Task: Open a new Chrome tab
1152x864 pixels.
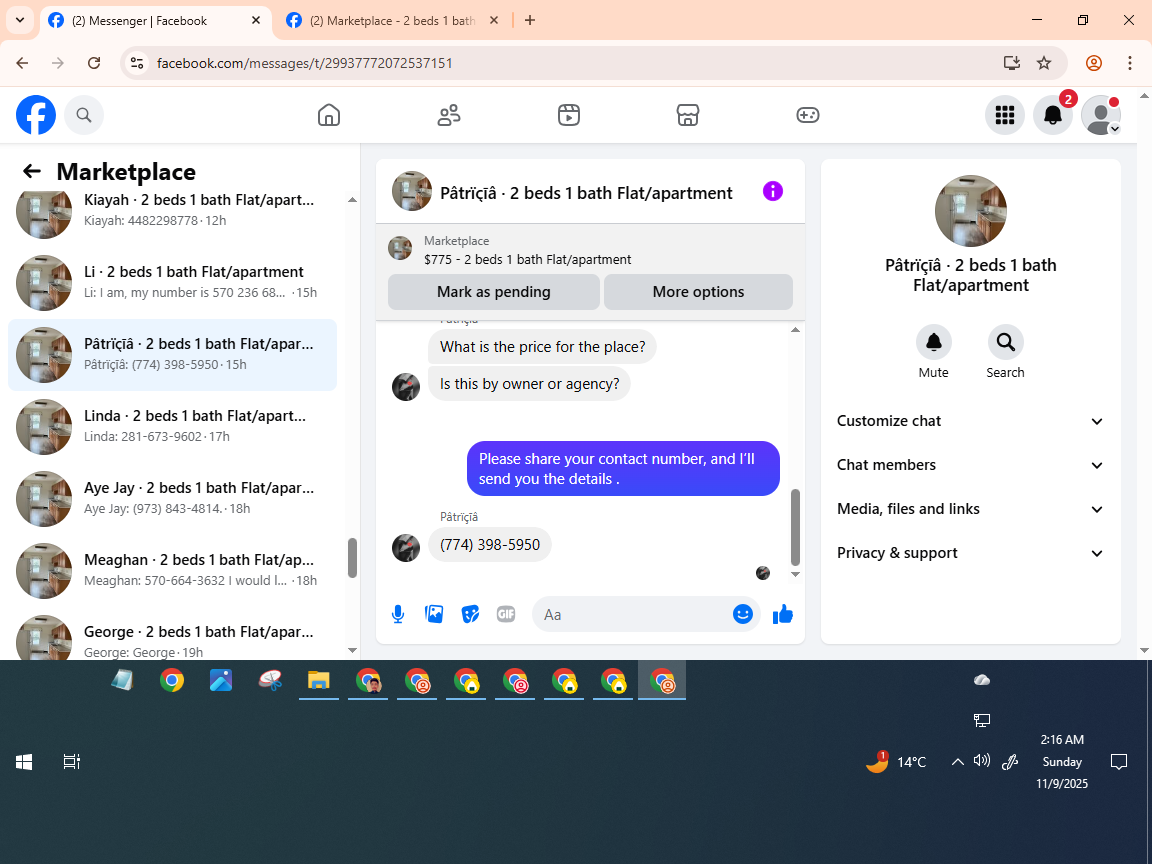Action: tap(530, 21)
